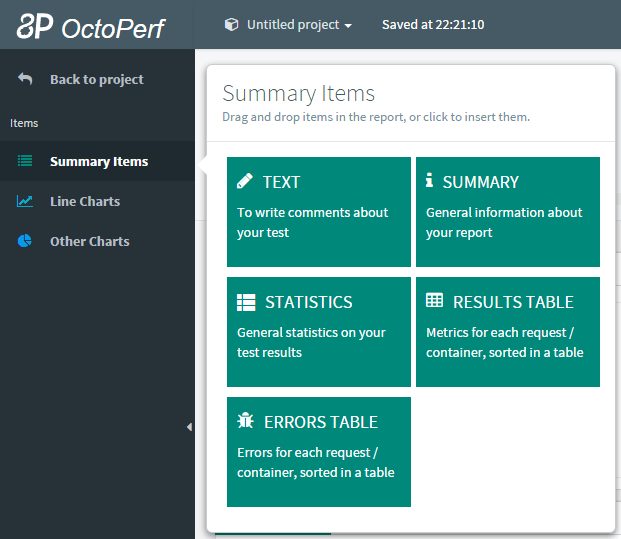The image size is (621, 539).
Task: Click "To write comments about your test" description
Action: (x=312, y=223)
